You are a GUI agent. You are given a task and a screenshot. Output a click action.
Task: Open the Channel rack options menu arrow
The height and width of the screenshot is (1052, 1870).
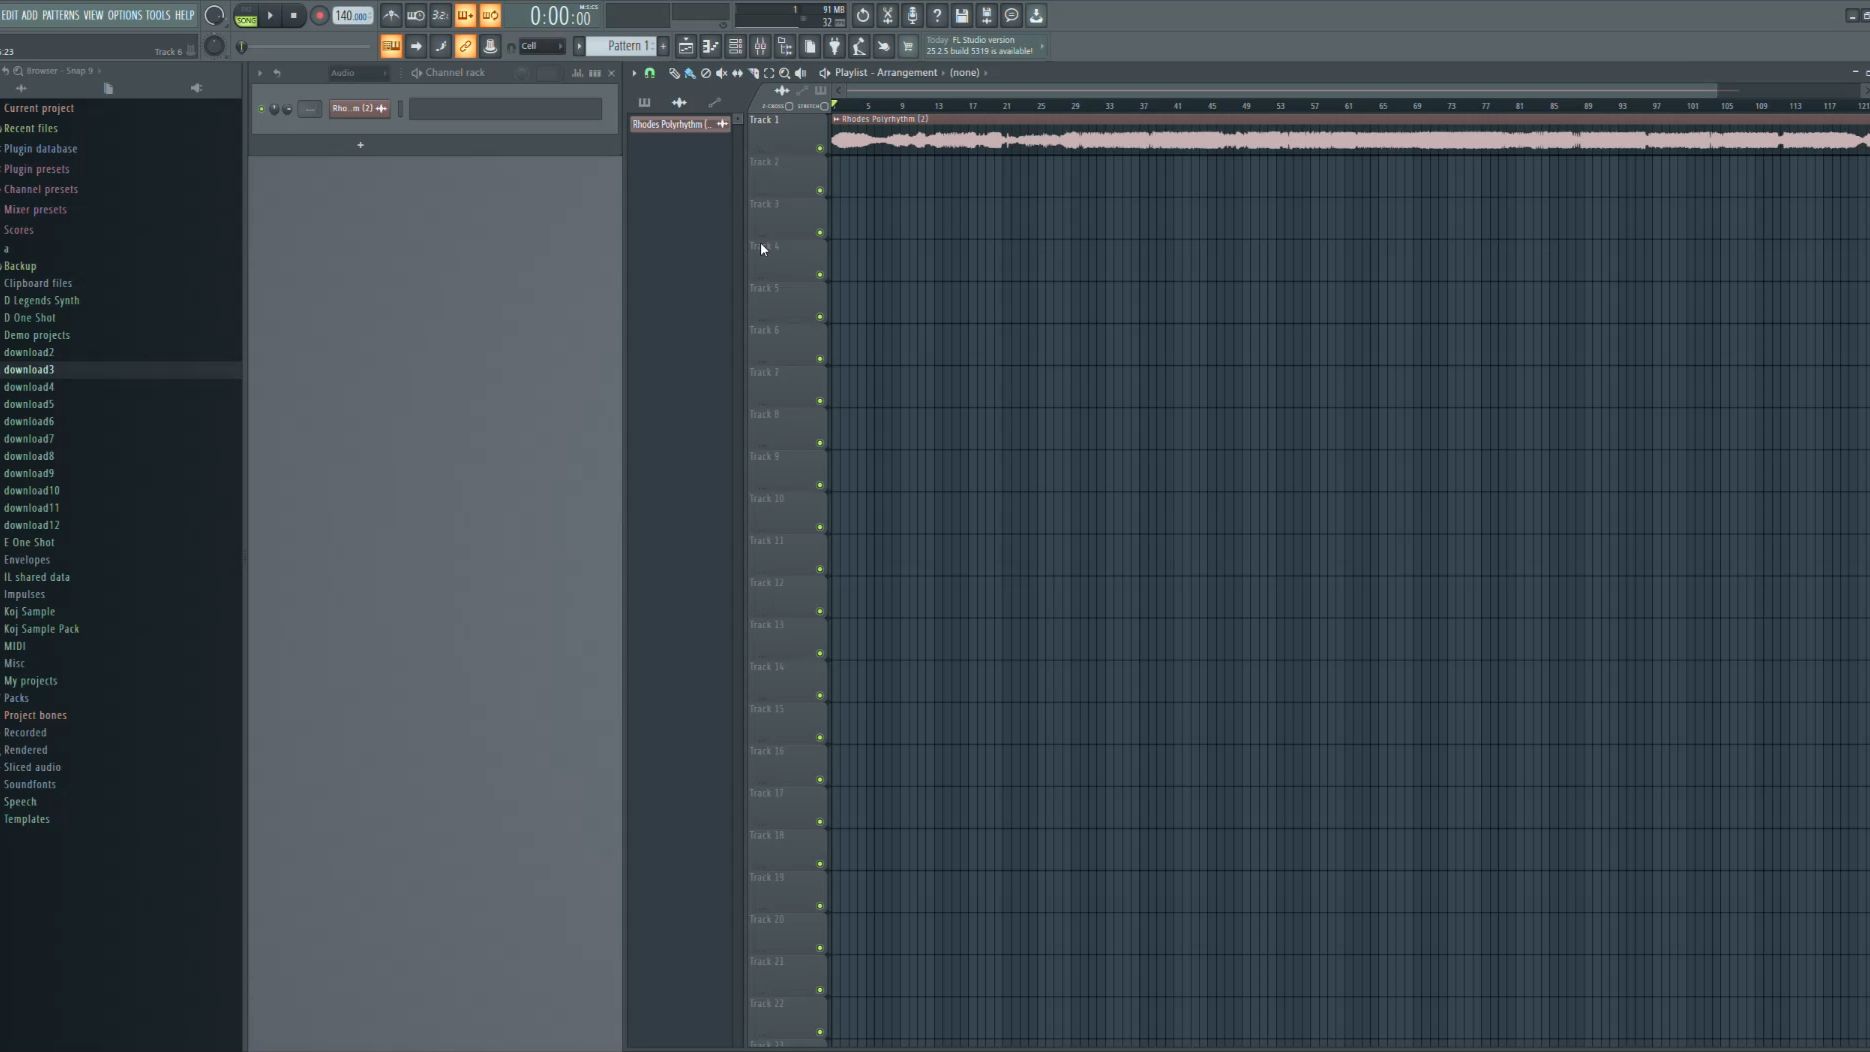point(260,73)
